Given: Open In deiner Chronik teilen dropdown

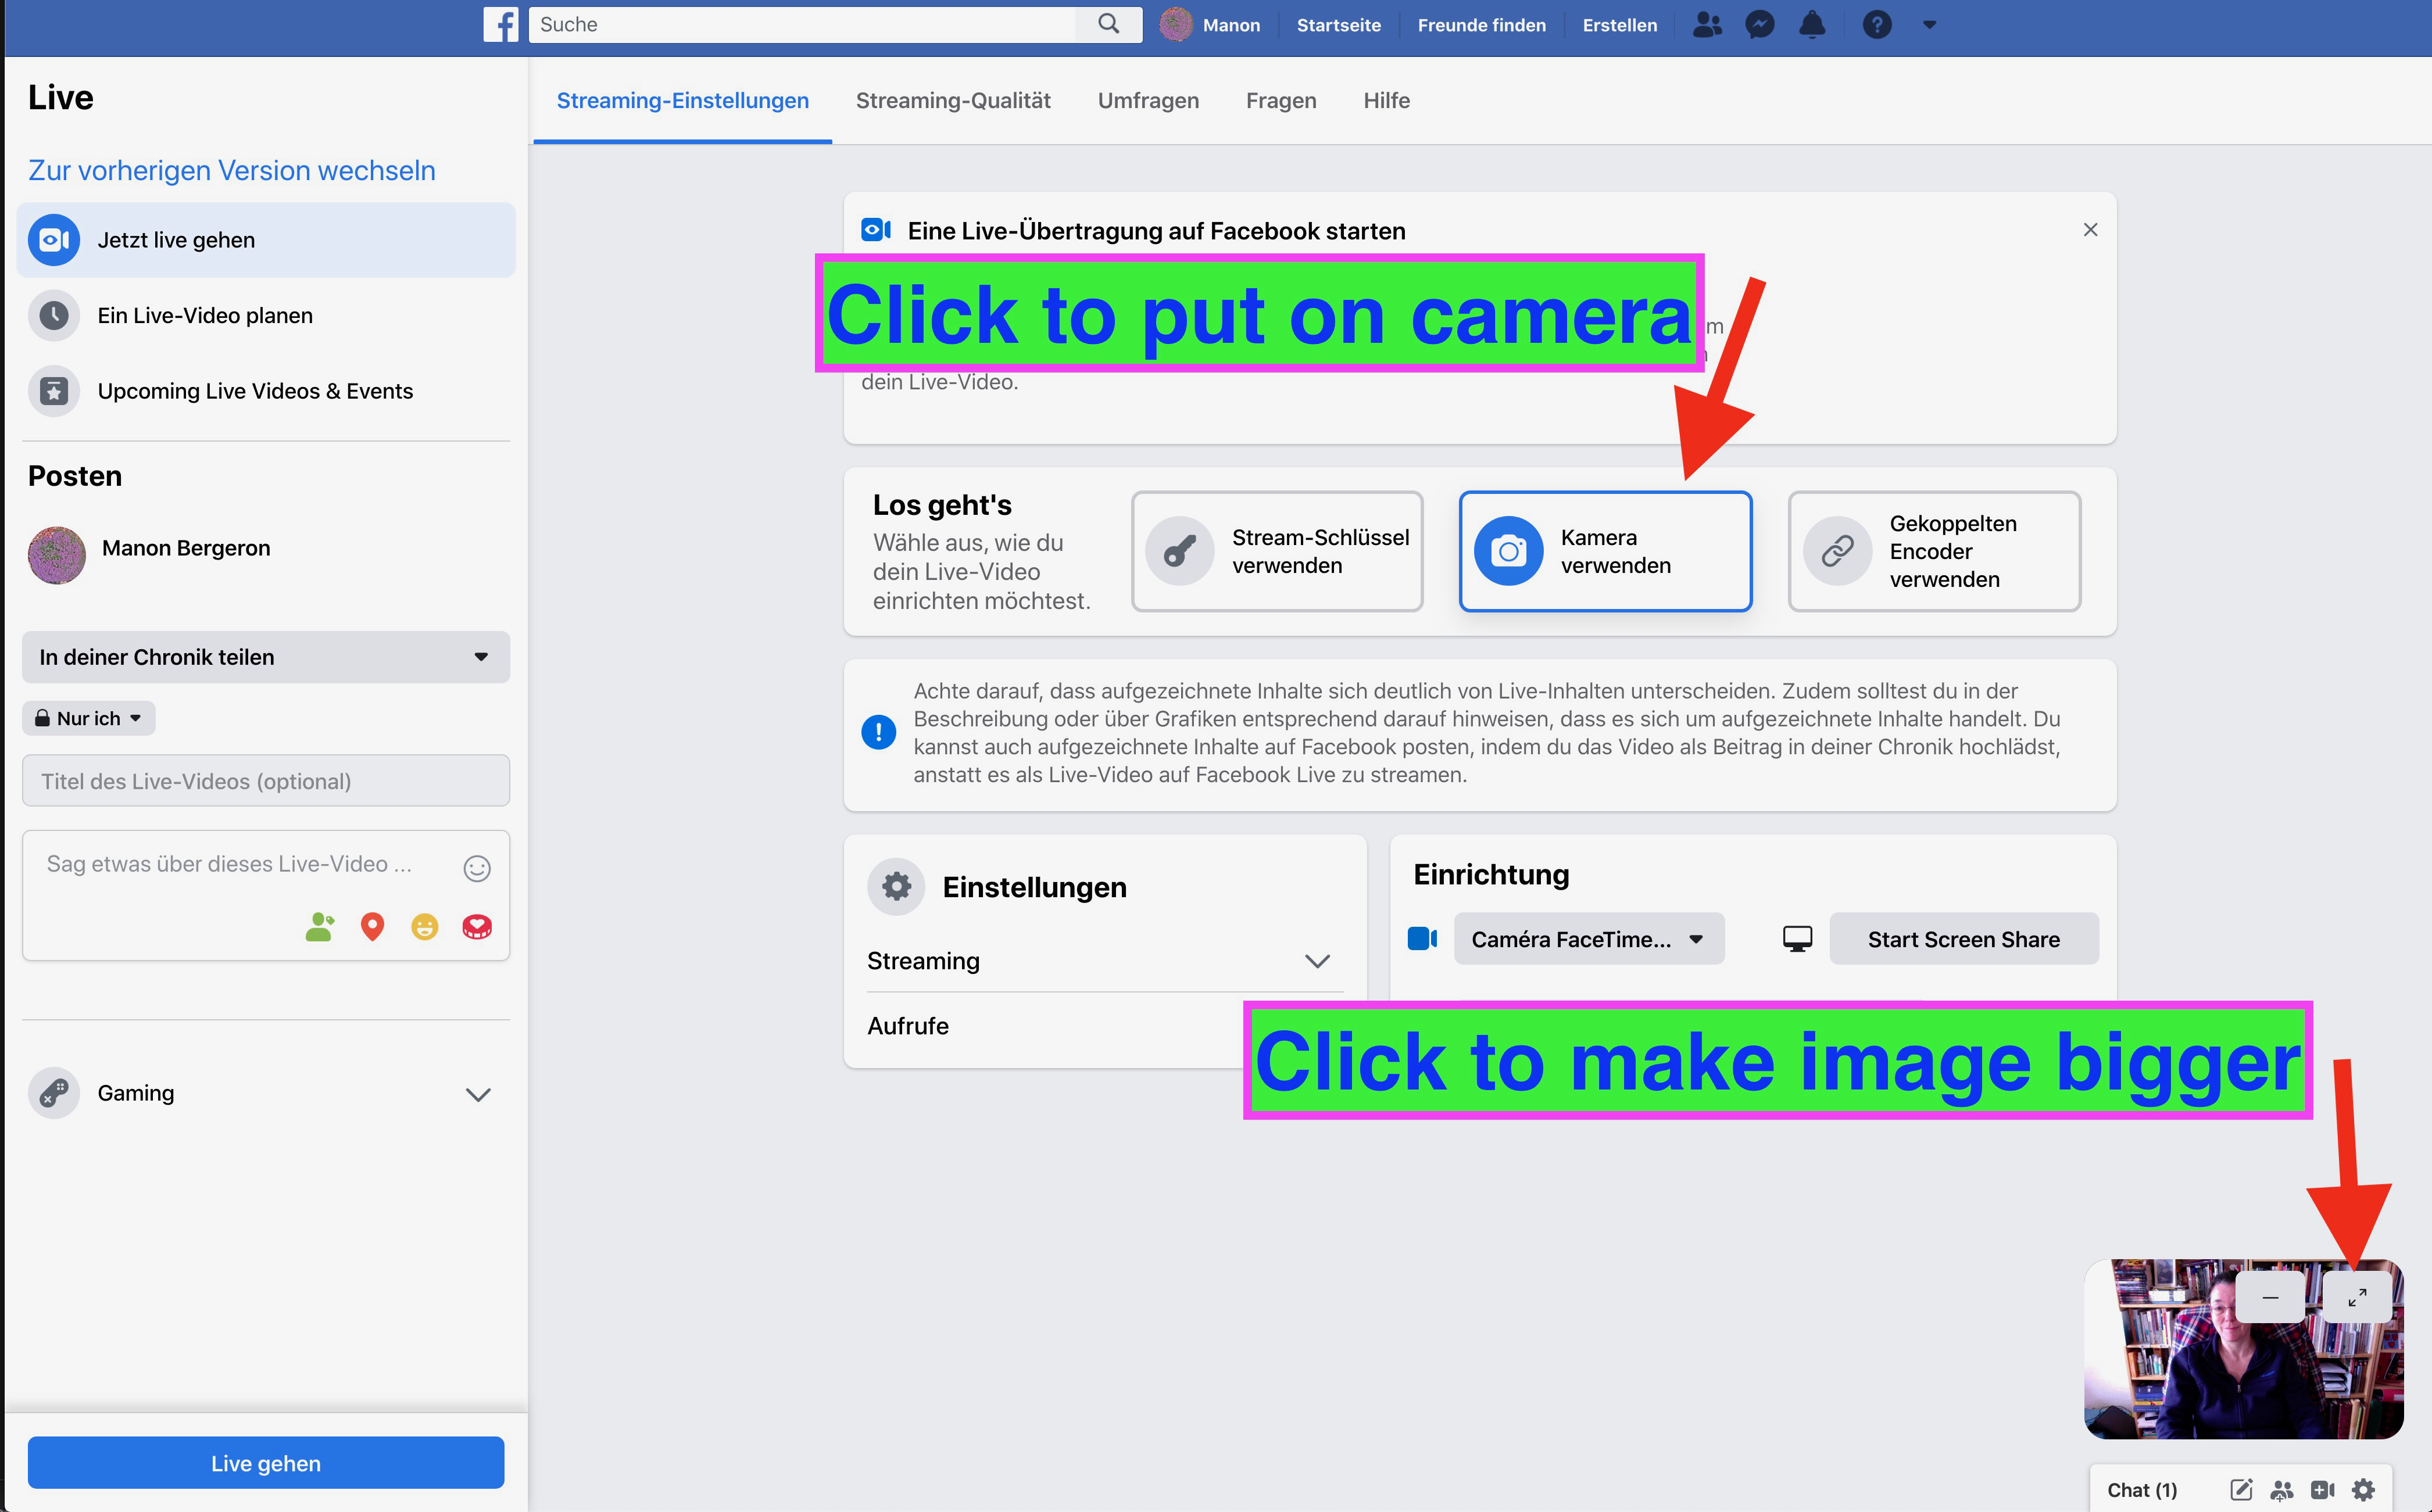Looking at the screenshot, I should pyautogui.click(x=265, y=657).
